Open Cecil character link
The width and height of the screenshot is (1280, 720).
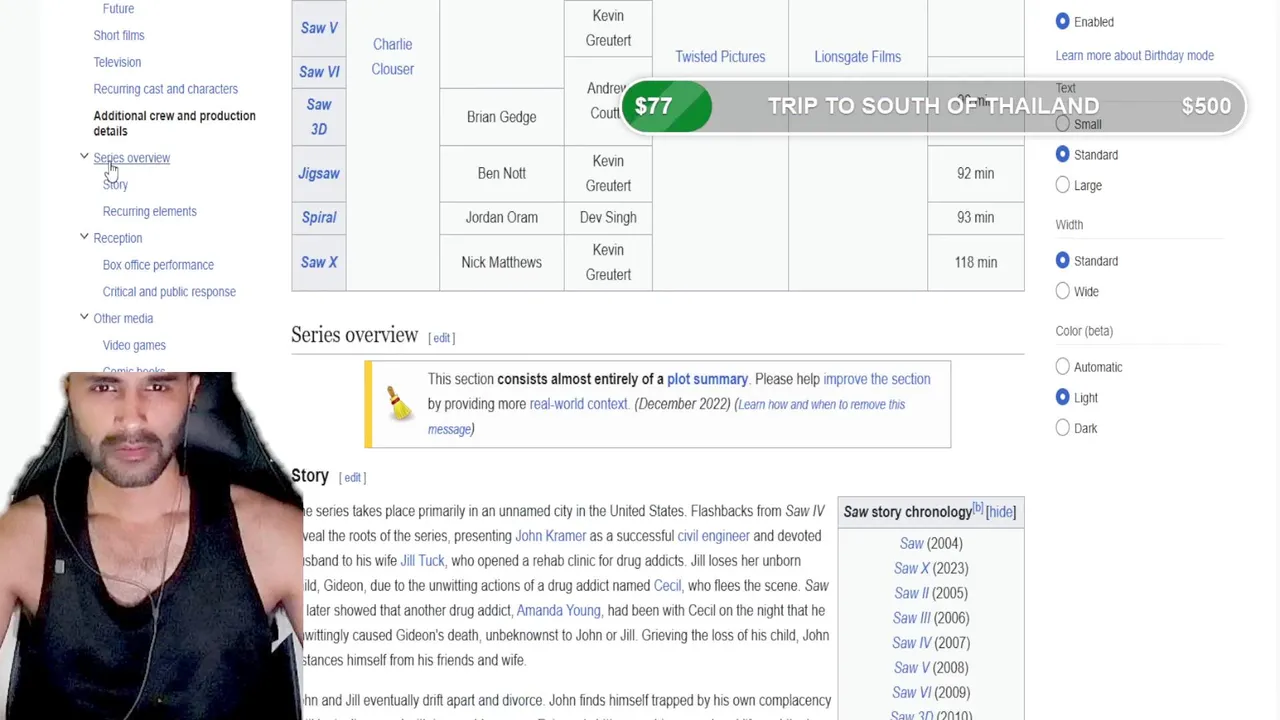[x=667, y=586]
